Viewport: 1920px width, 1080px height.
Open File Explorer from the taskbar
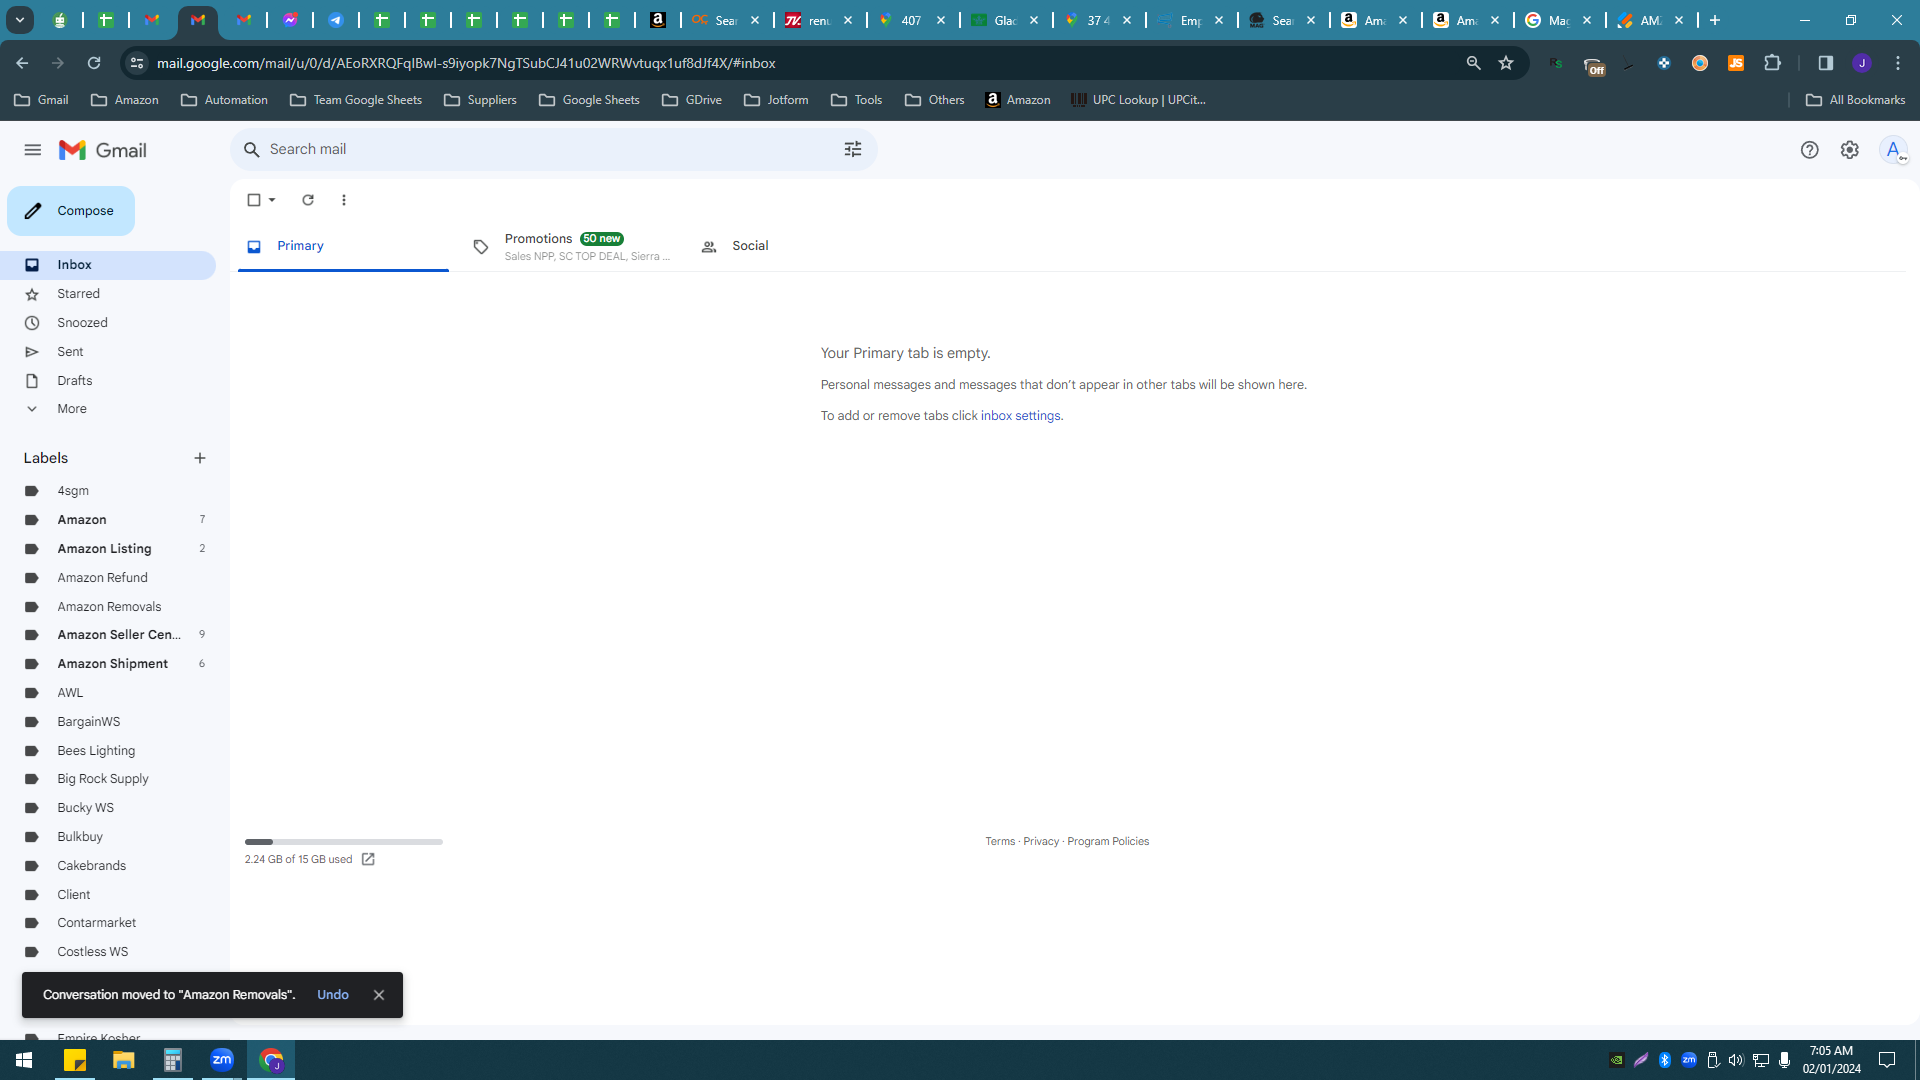click(x=124, y=1060)
